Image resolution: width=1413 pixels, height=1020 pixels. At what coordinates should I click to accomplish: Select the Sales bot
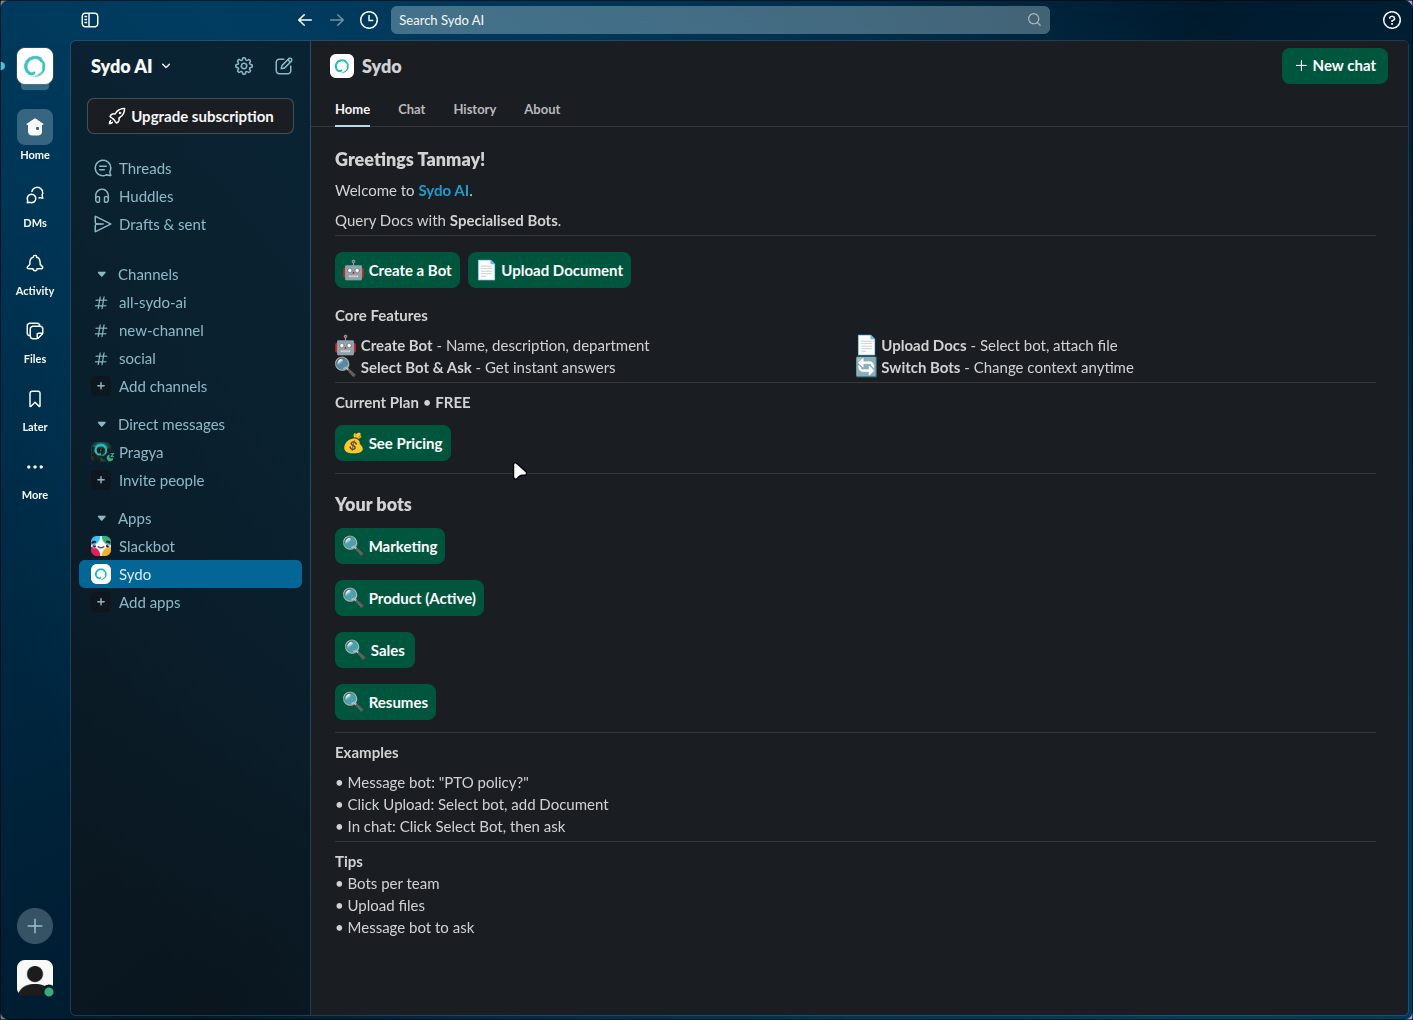(375, 650)
